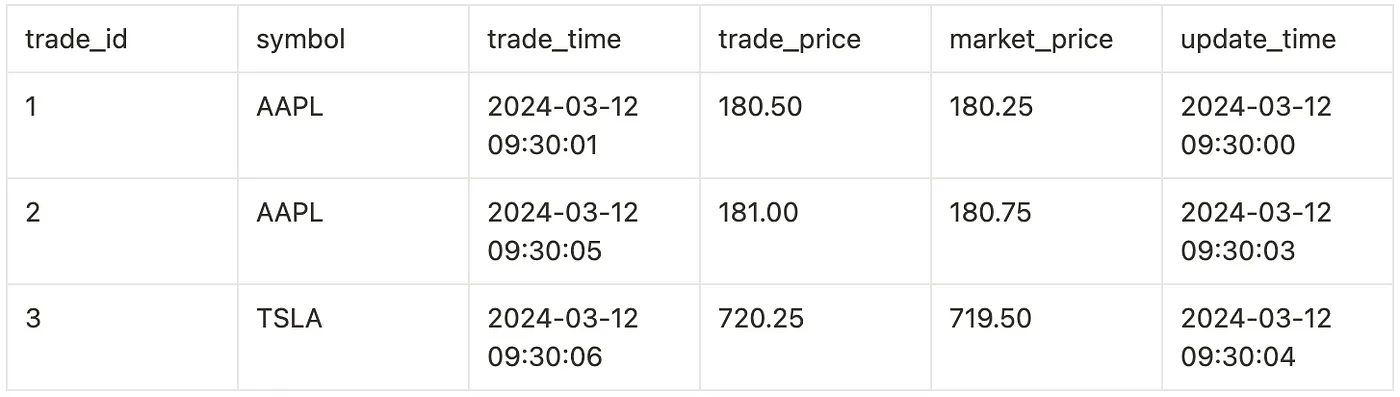Select the TSLA symbol cell
Screen dimensions: 1400x397
[x=353, y=337]
